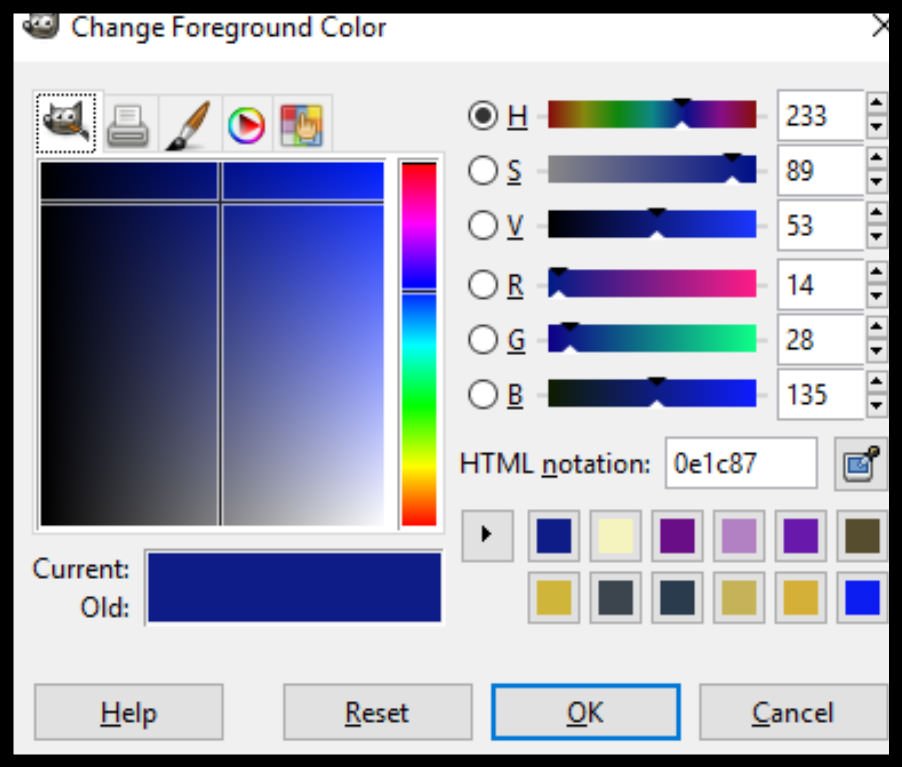This screenshot has width=902, height=767.
Task: Click the Hue slider bar
Action: pyautogui.click(x=652, y=114)
